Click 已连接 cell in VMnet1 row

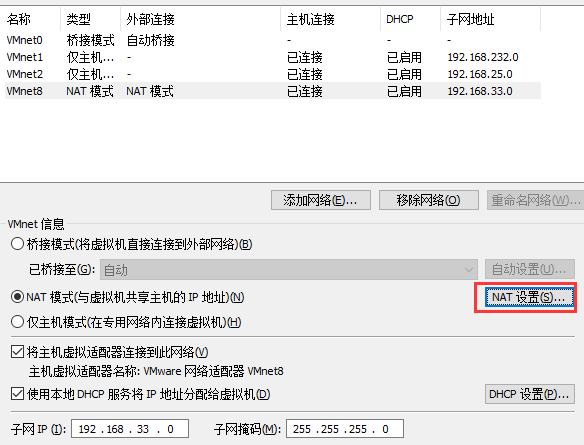point(305,57)
